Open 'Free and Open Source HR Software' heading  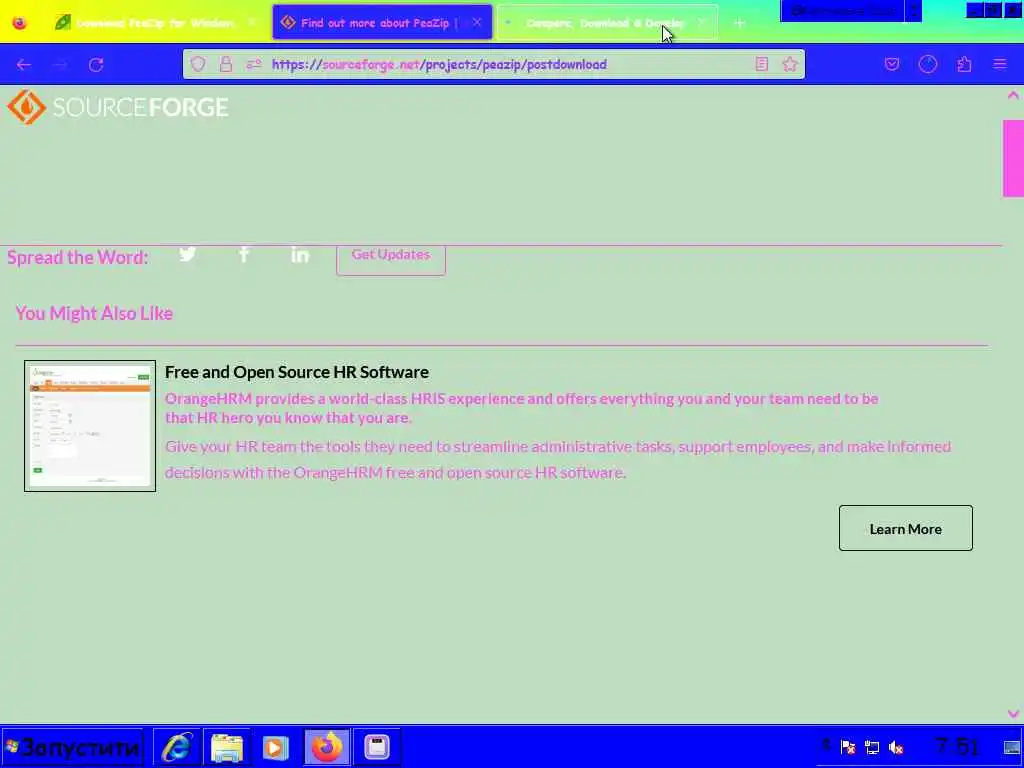click(x=296, y=372)
